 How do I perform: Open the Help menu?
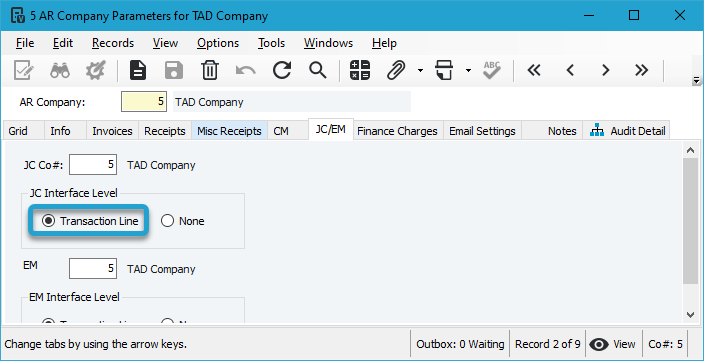[x=384, y=43]
